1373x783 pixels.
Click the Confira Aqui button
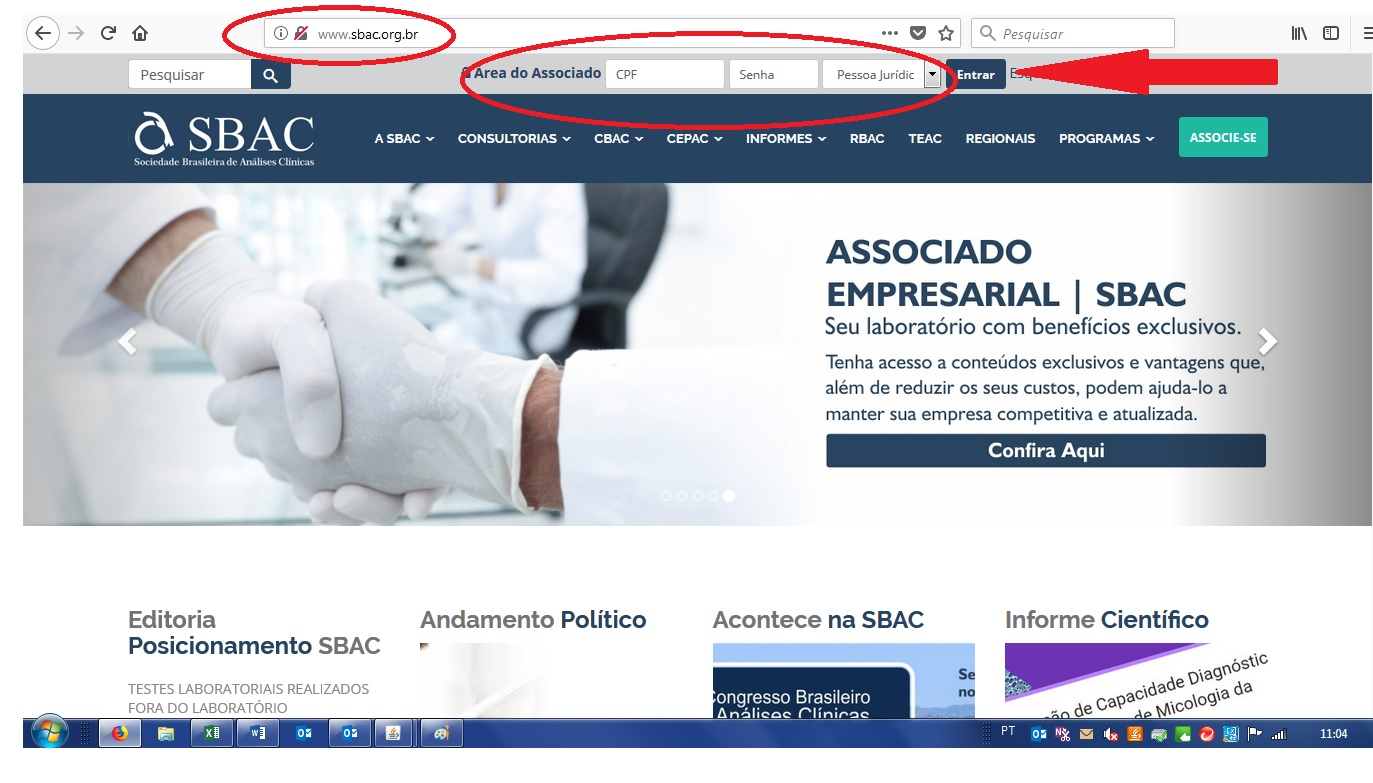coord(1046,450)
